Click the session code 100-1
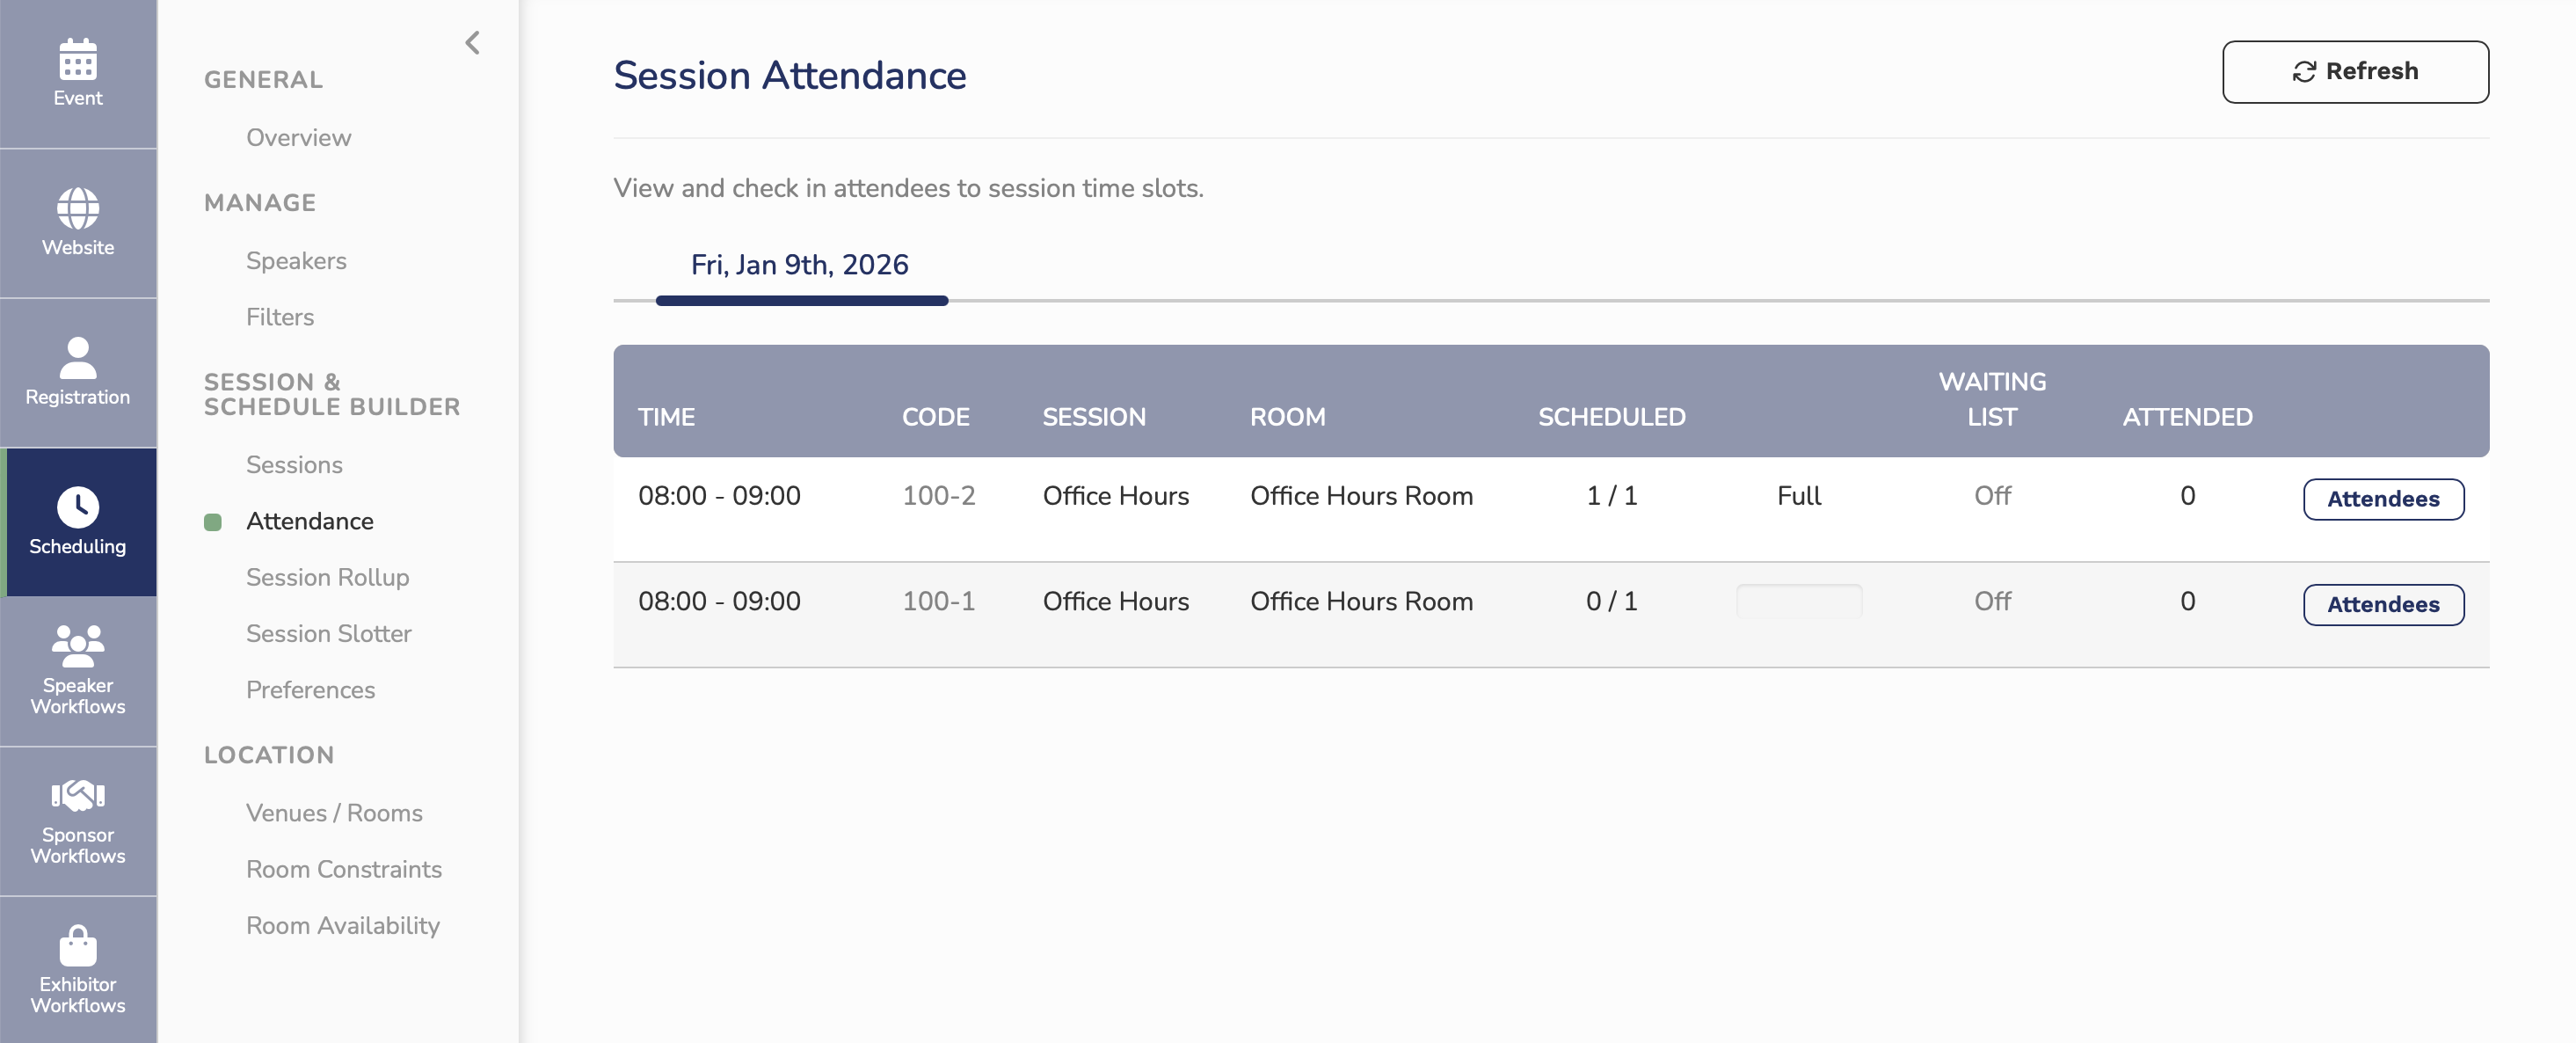This screenshot has width=2576, height=1043. pyautogui.click(x=938, y=601)
